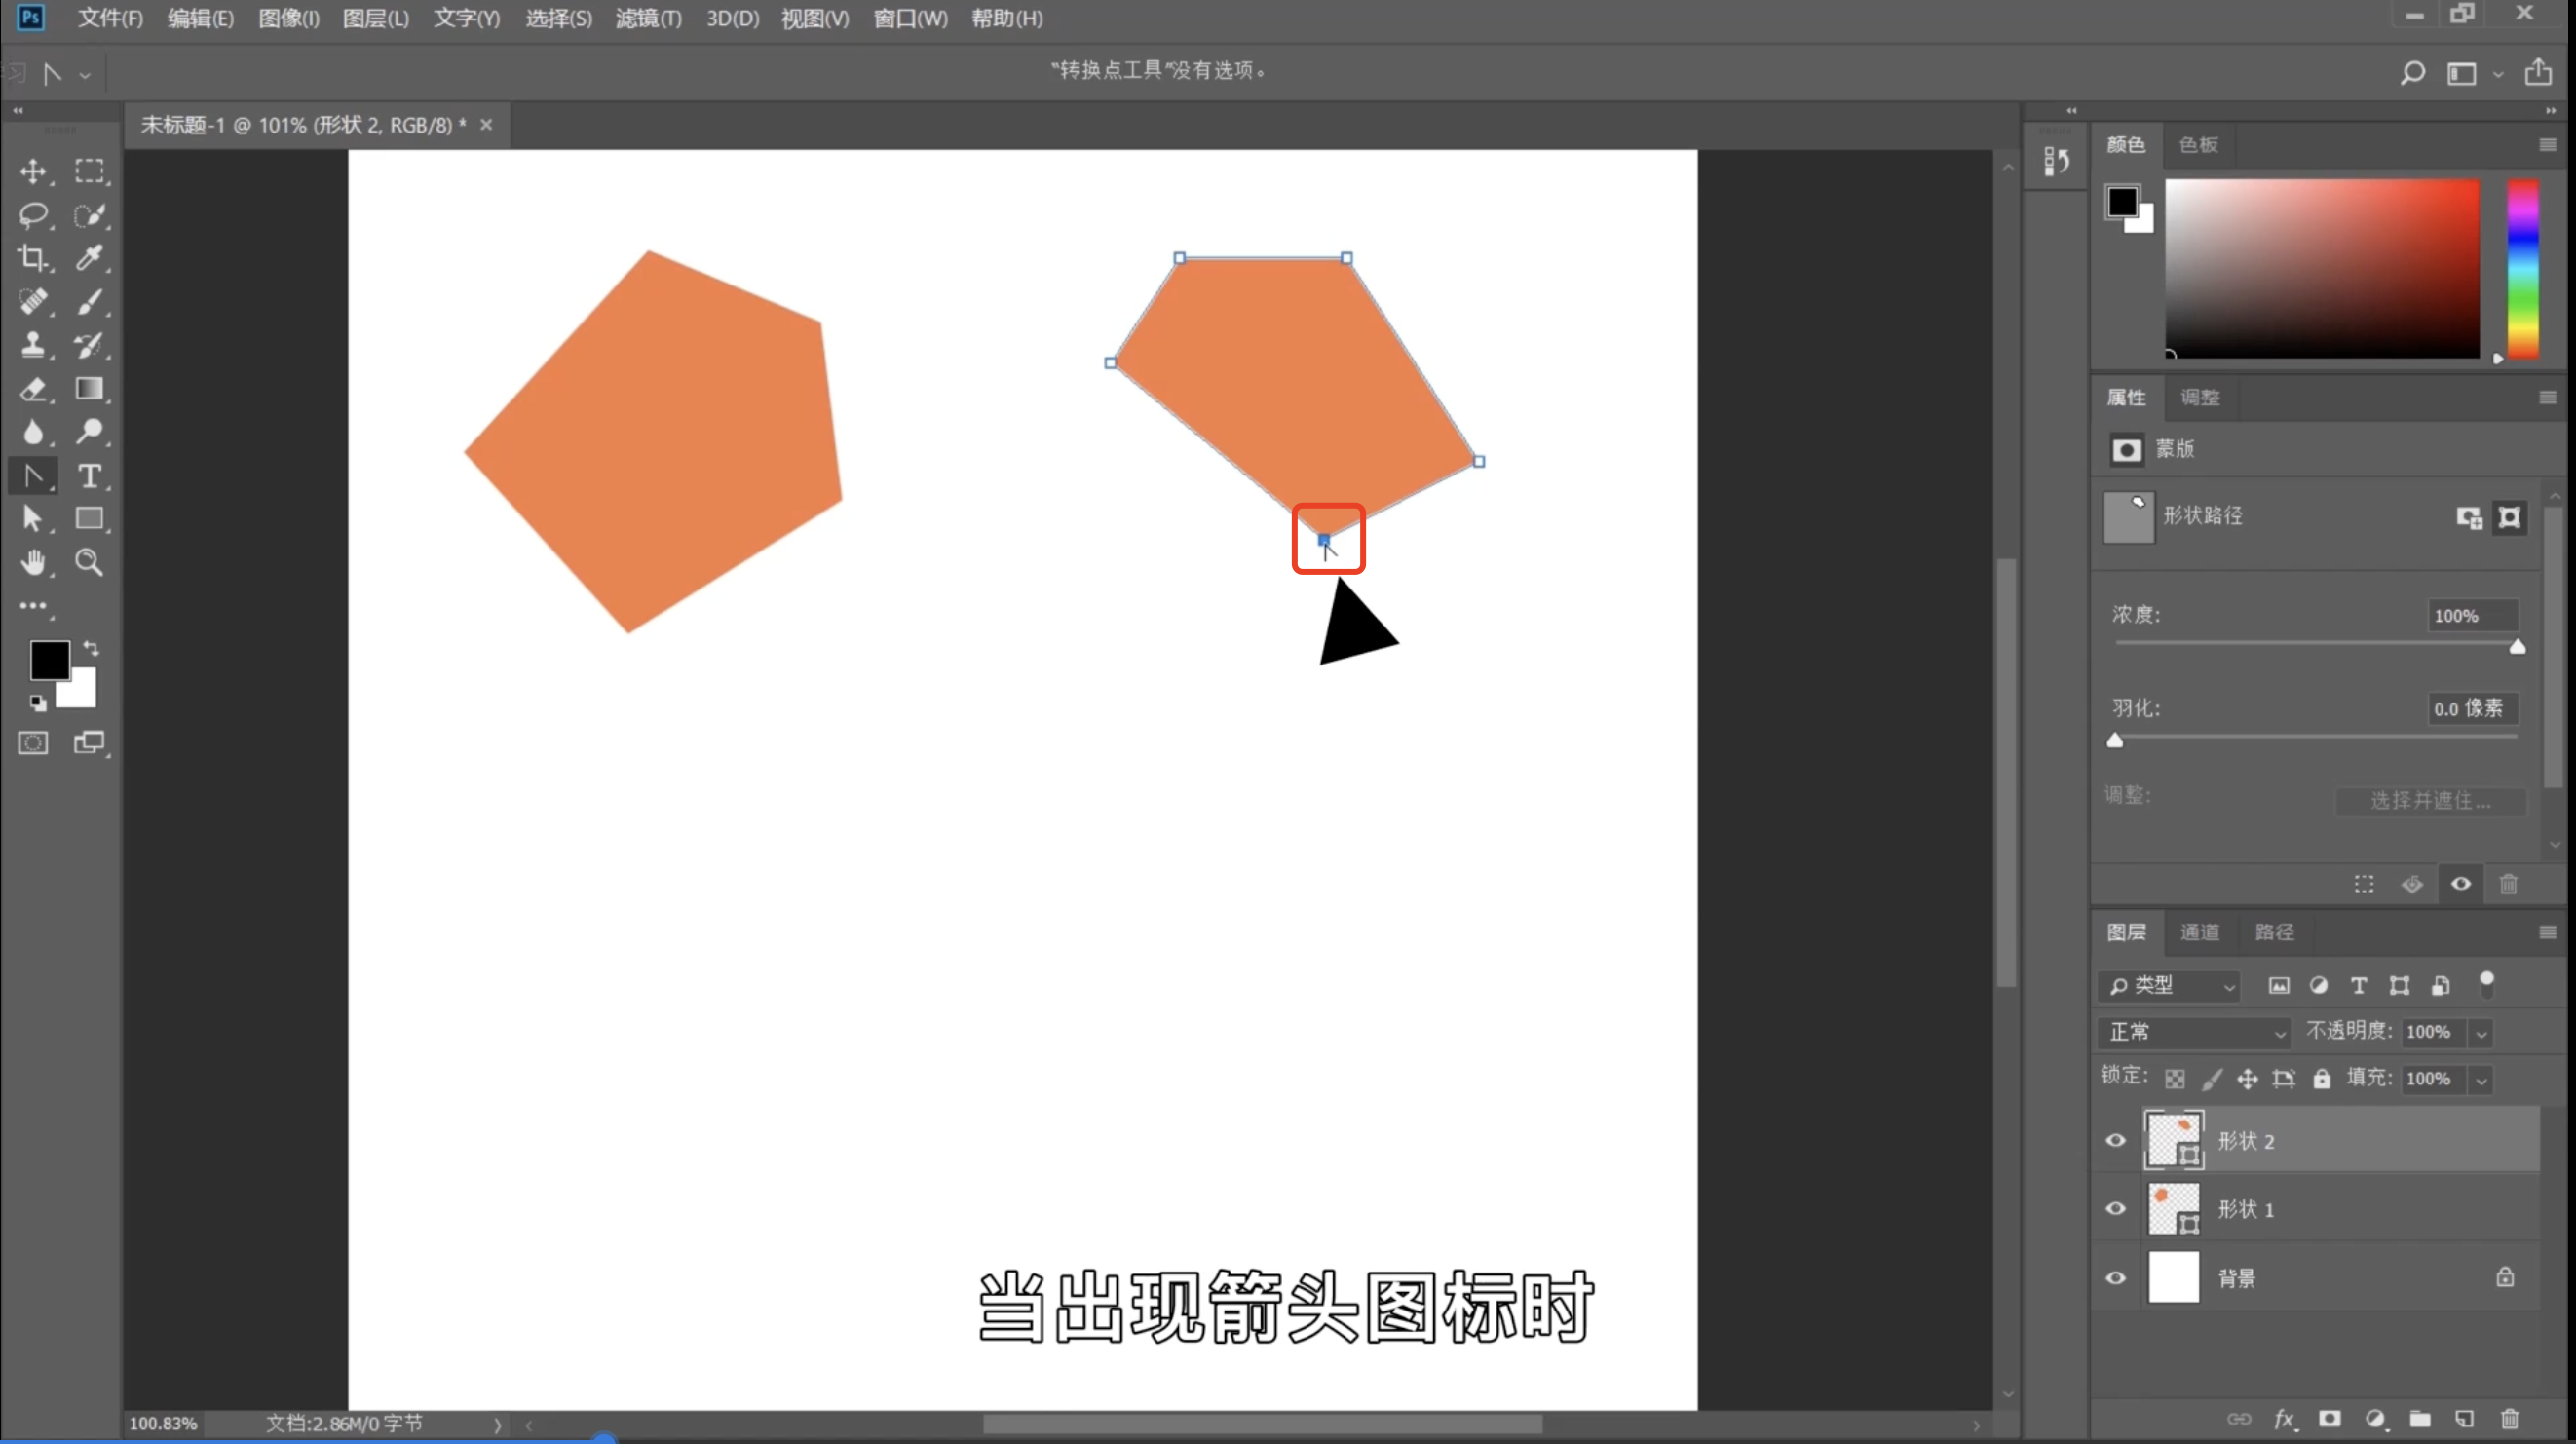Image resolution: width=2576 pixels, height=1444 pixels.
Task: Select the Hand tool
Action: pos(33,563)
